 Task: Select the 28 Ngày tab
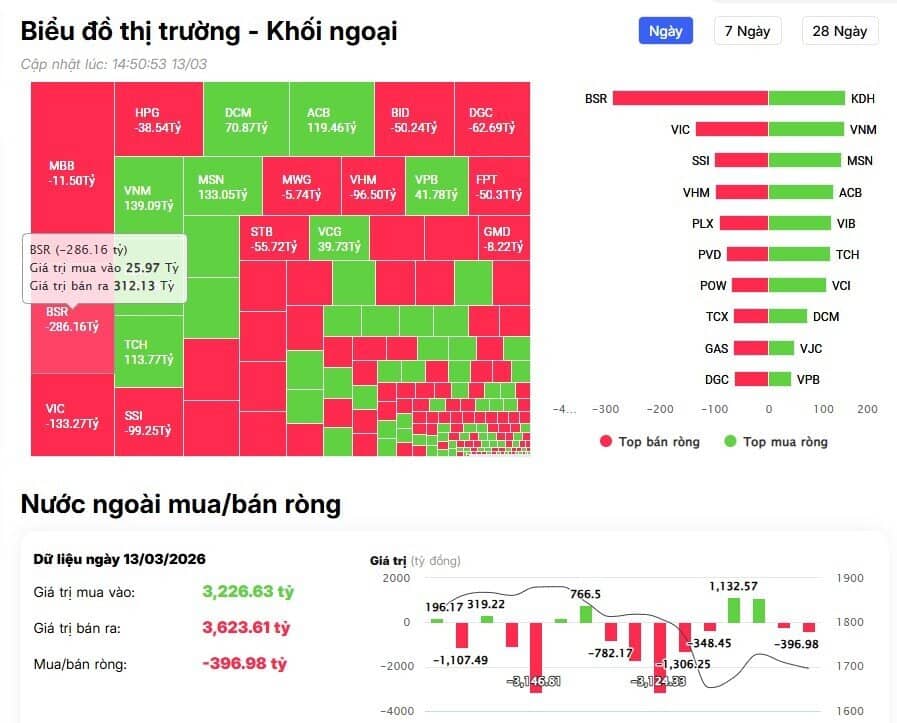coord(839,31)
